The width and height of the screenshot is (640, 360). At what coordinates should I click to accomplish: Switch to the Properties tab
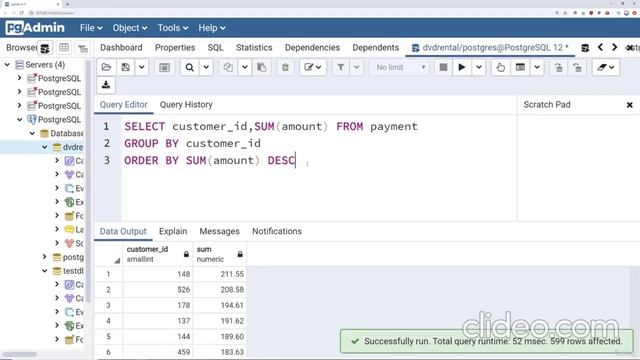pos(175,47)
